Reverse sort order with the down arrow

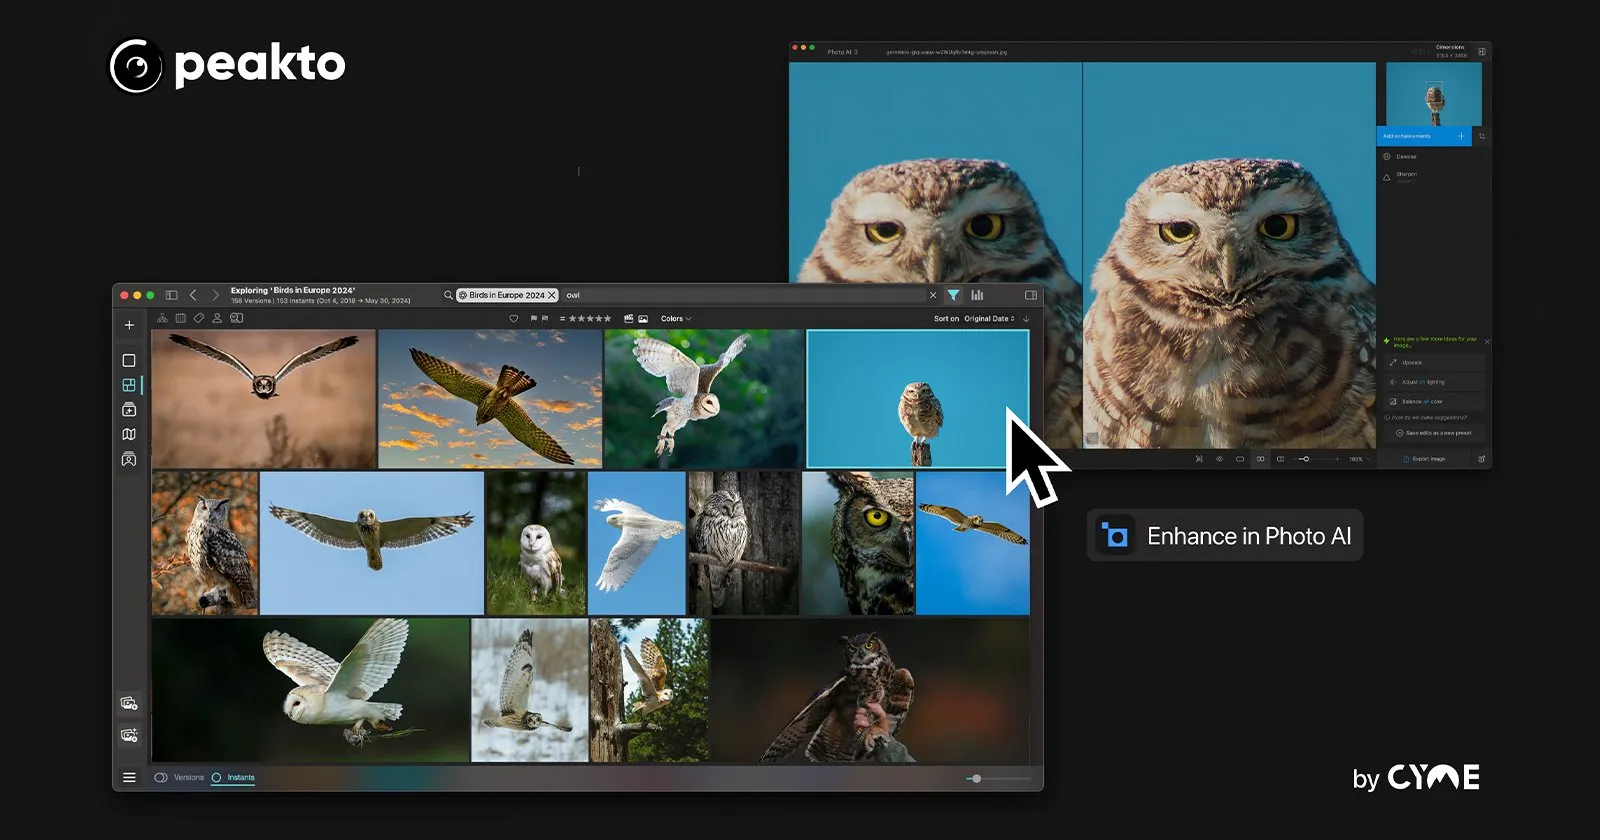tap(1026, 319)
